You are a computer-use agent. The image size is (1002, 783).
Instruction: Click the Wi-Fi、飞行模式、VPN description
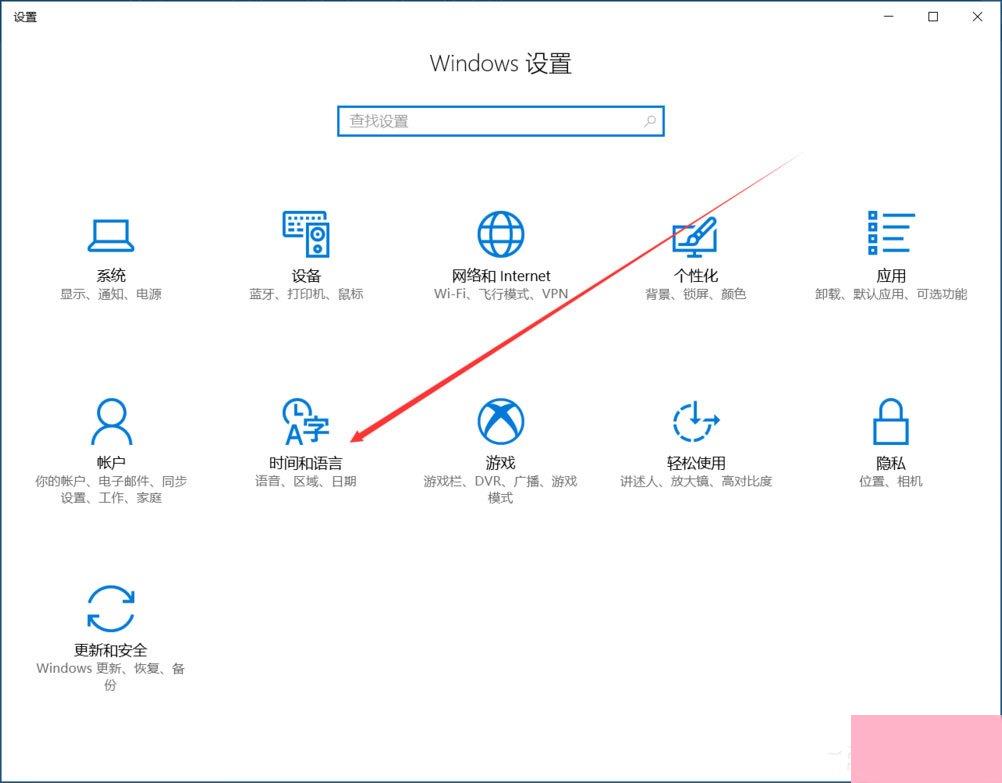(501, 294)
